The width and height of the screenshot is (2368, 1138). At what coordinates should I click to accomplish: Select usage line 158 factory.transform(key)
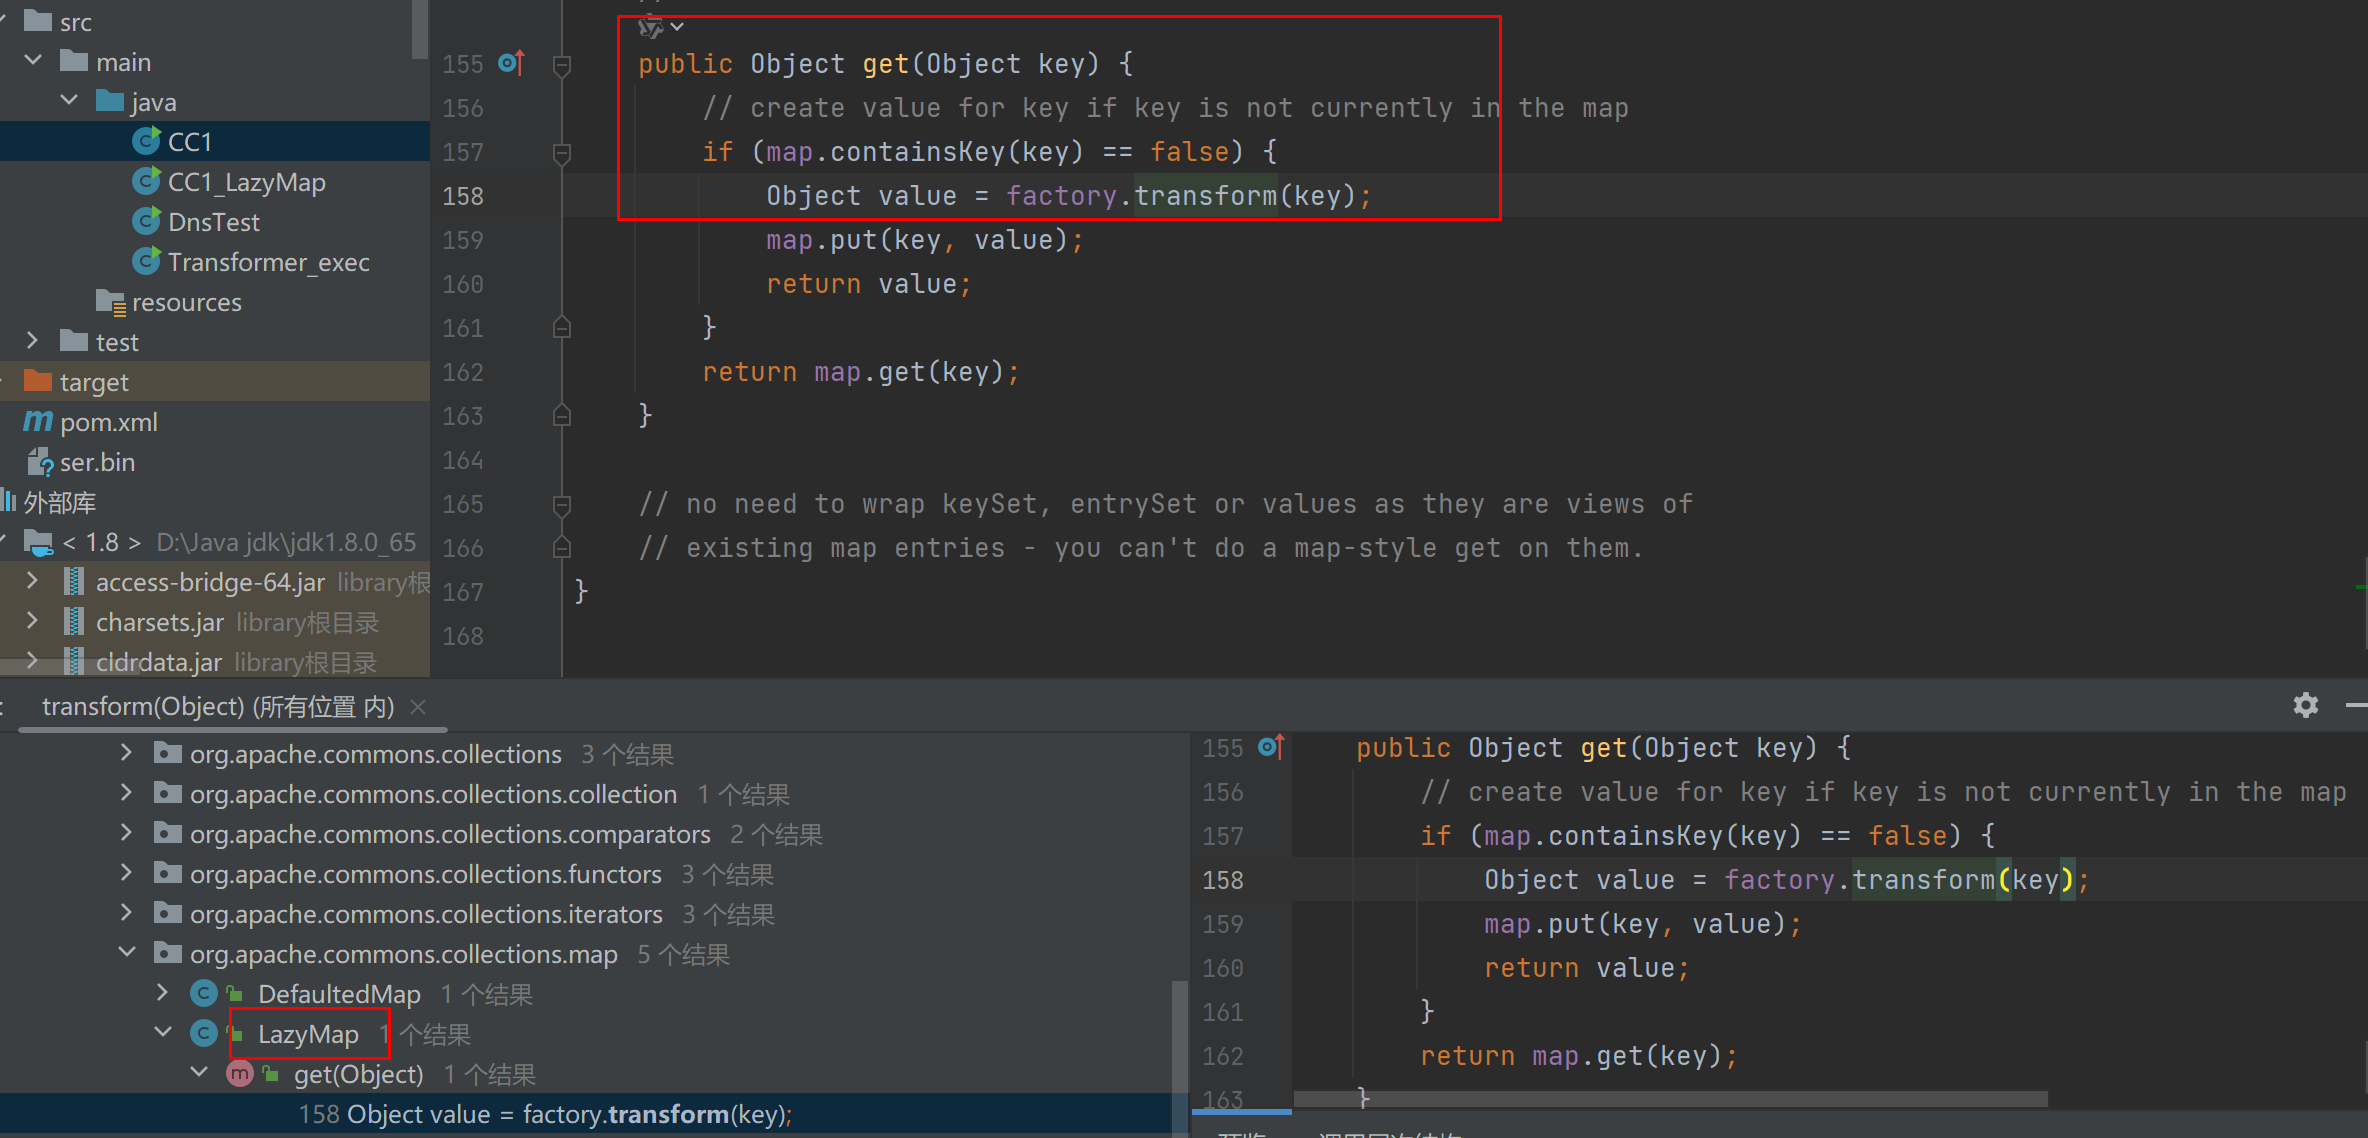545,1114
